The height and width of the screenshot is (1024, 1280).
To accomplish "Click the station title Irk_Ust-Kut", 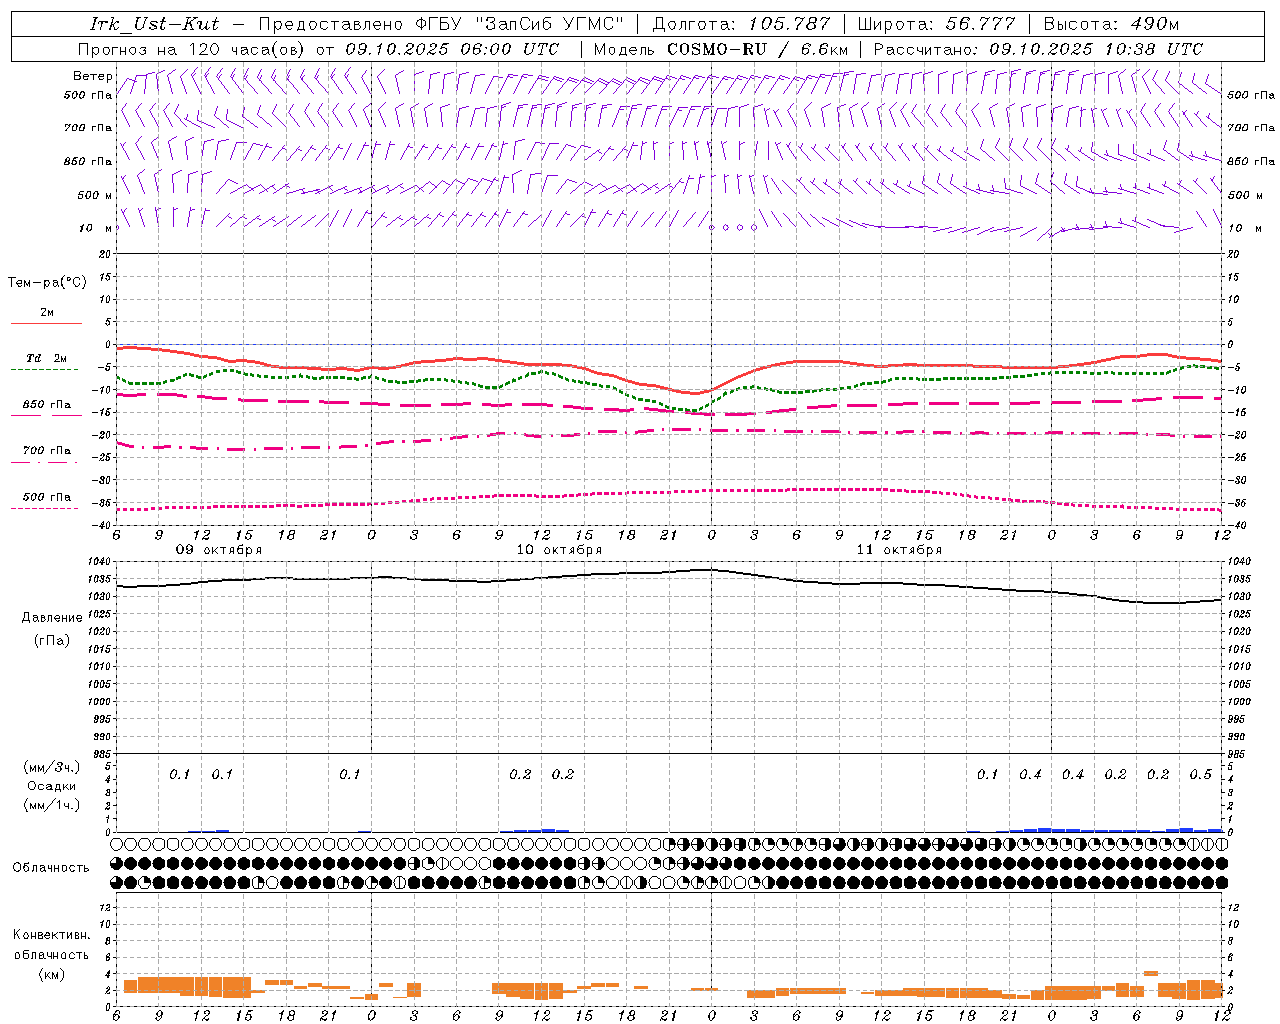I will click(154, 24).
